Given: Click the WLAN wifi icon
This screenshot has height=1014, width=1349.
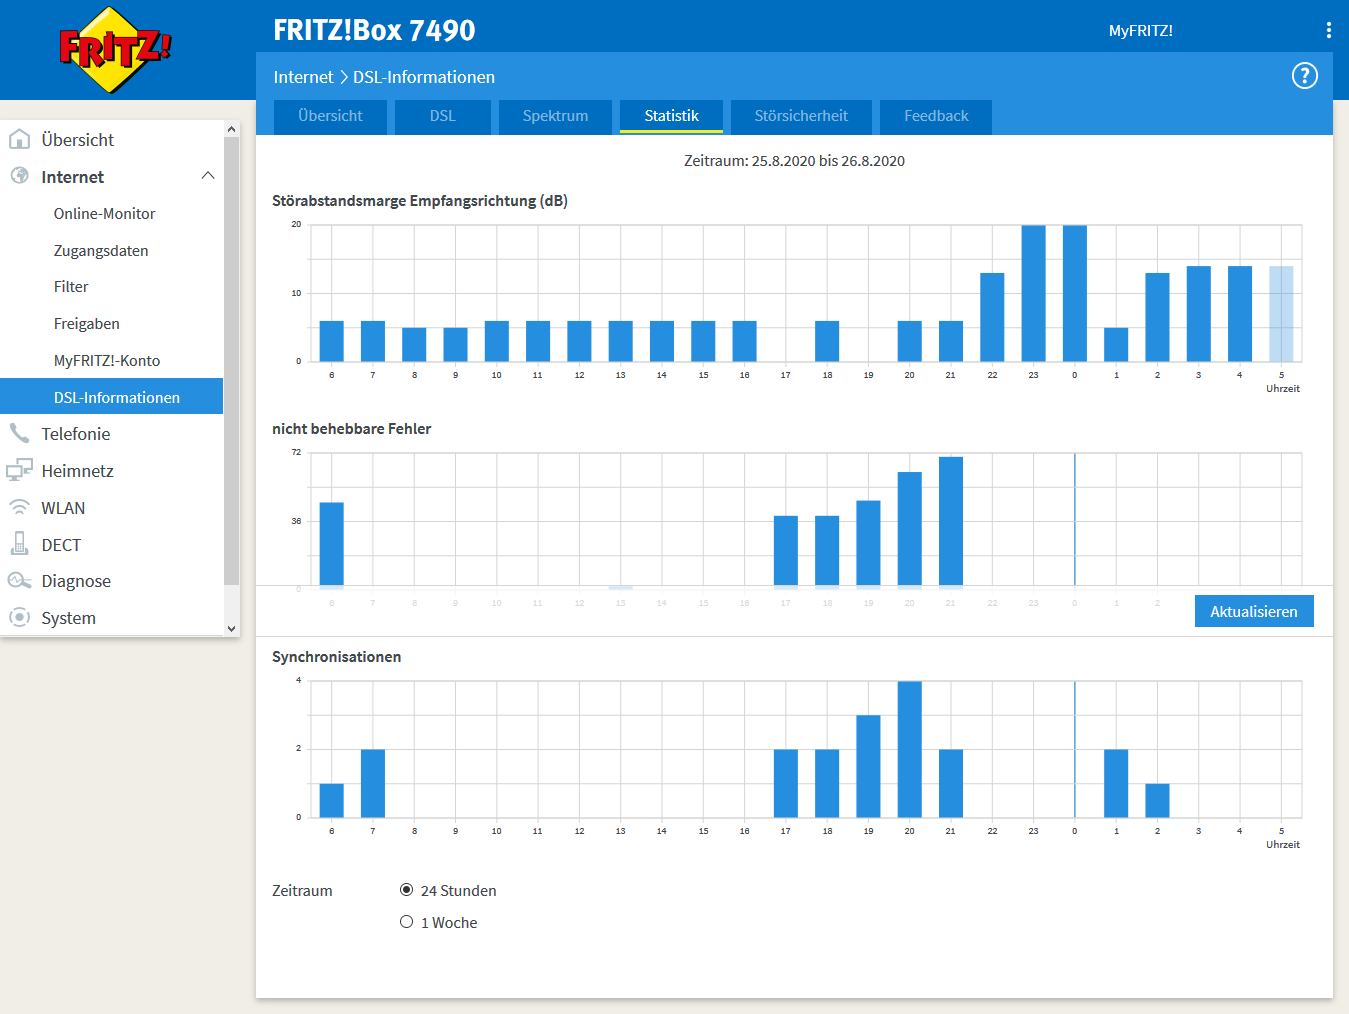Looking at the screenshot, I should 19,507.
